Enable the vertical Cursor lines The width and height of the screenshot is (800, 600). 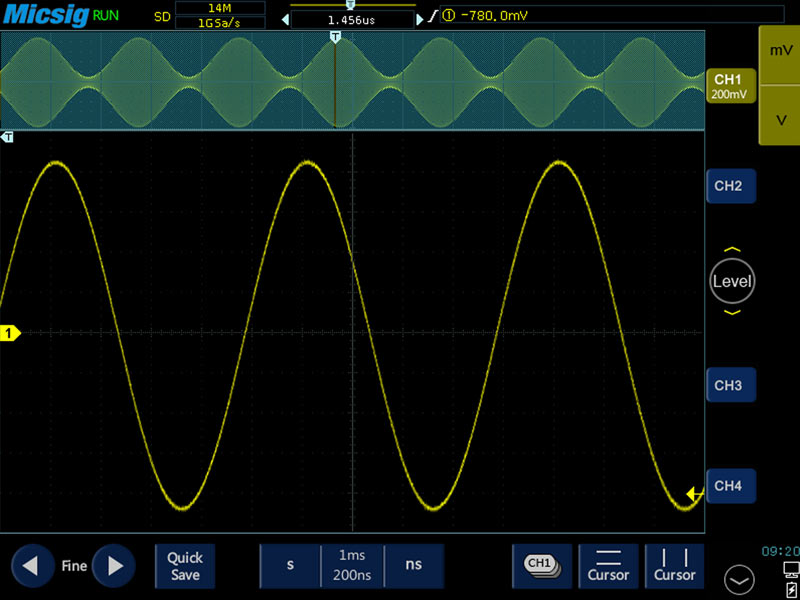(x=675, y=566)
